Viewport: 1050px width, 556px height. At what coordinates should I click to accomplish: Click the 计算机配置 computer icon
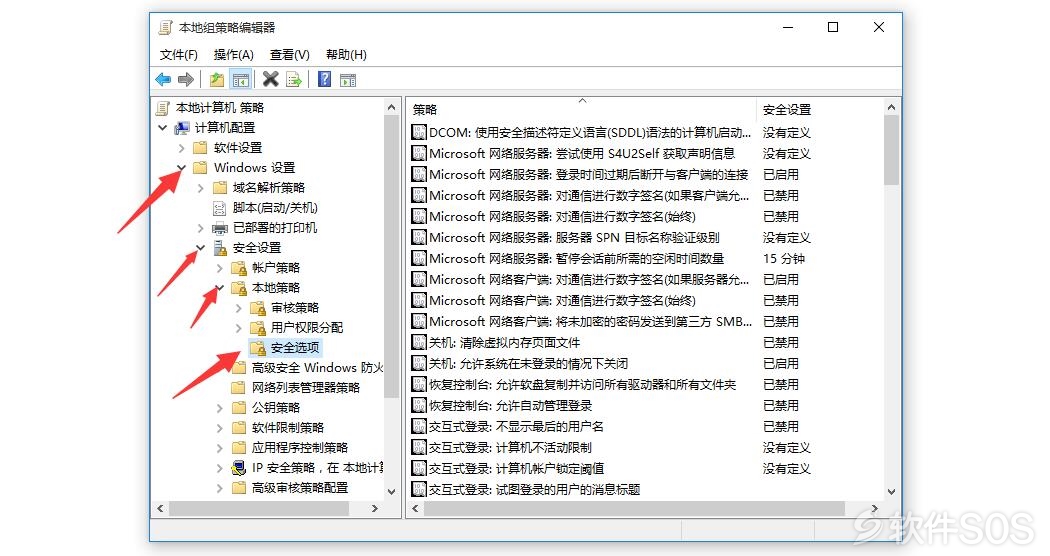click(x=181, y=127)
